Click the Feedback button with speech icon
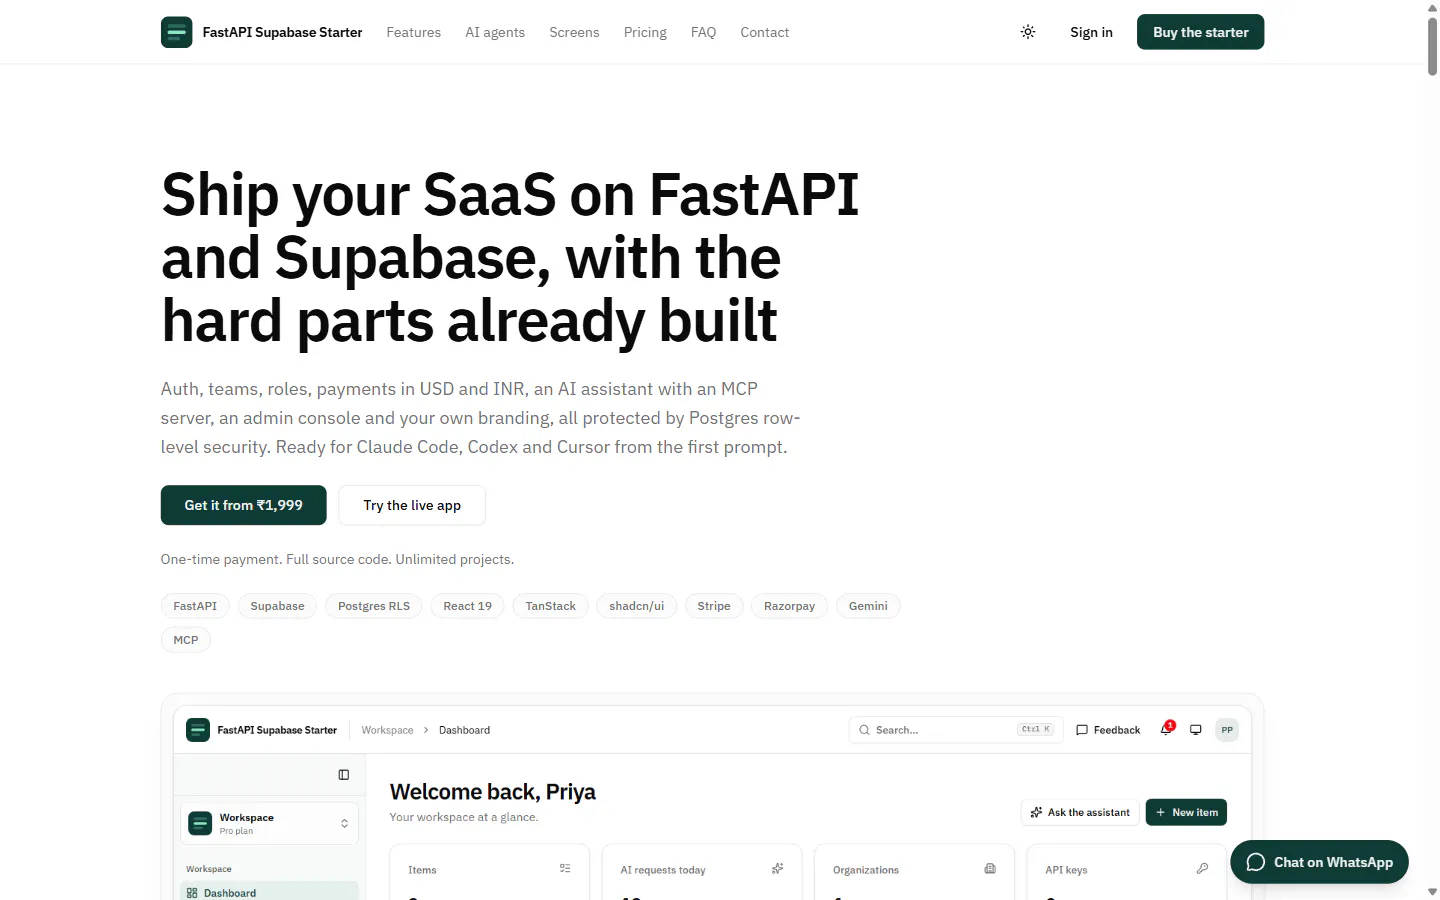 [x=1108, y=730]
